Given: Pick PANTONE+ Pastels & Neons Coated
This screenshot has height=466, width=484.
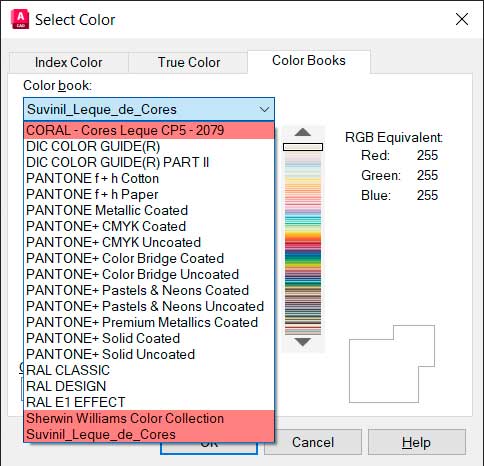Looking at the screenshot, I should coord(149,290).
